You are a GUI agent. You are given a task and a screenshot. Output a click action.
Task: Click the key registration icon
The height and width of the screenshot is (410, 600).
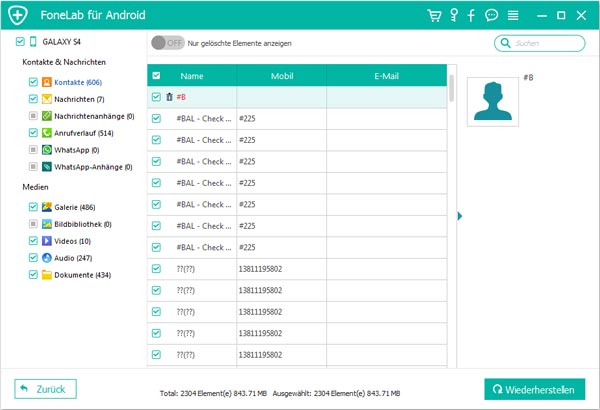[x=452, y=16]
